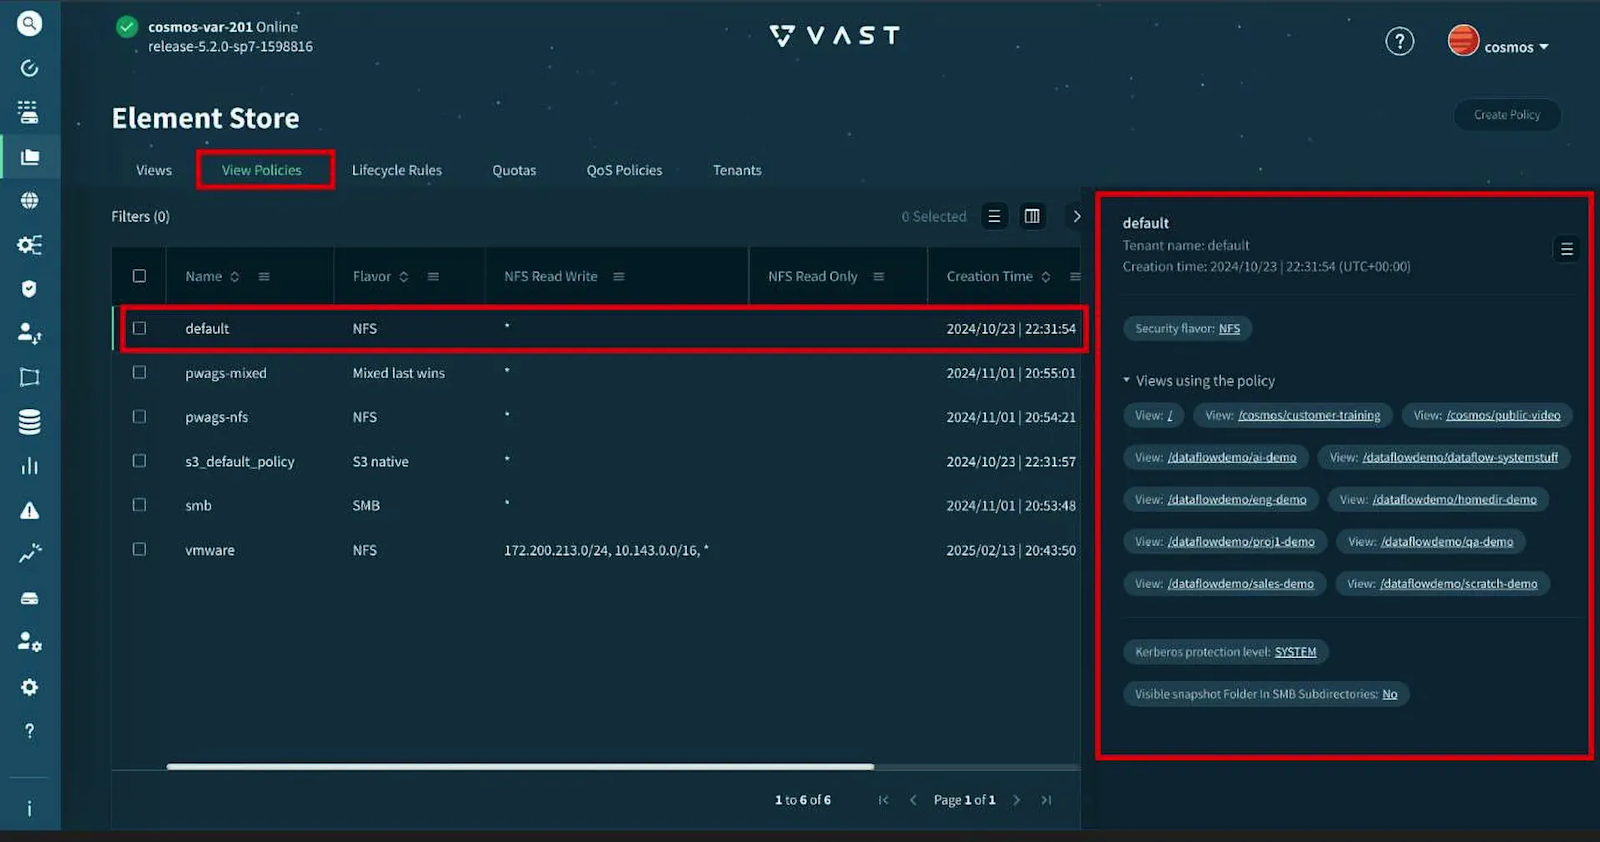The width and height of the screenshot is (1600, 842).
Task: Open the settings gear icon in sidebar
Action: pyautogui.click(x=29, y=687)
